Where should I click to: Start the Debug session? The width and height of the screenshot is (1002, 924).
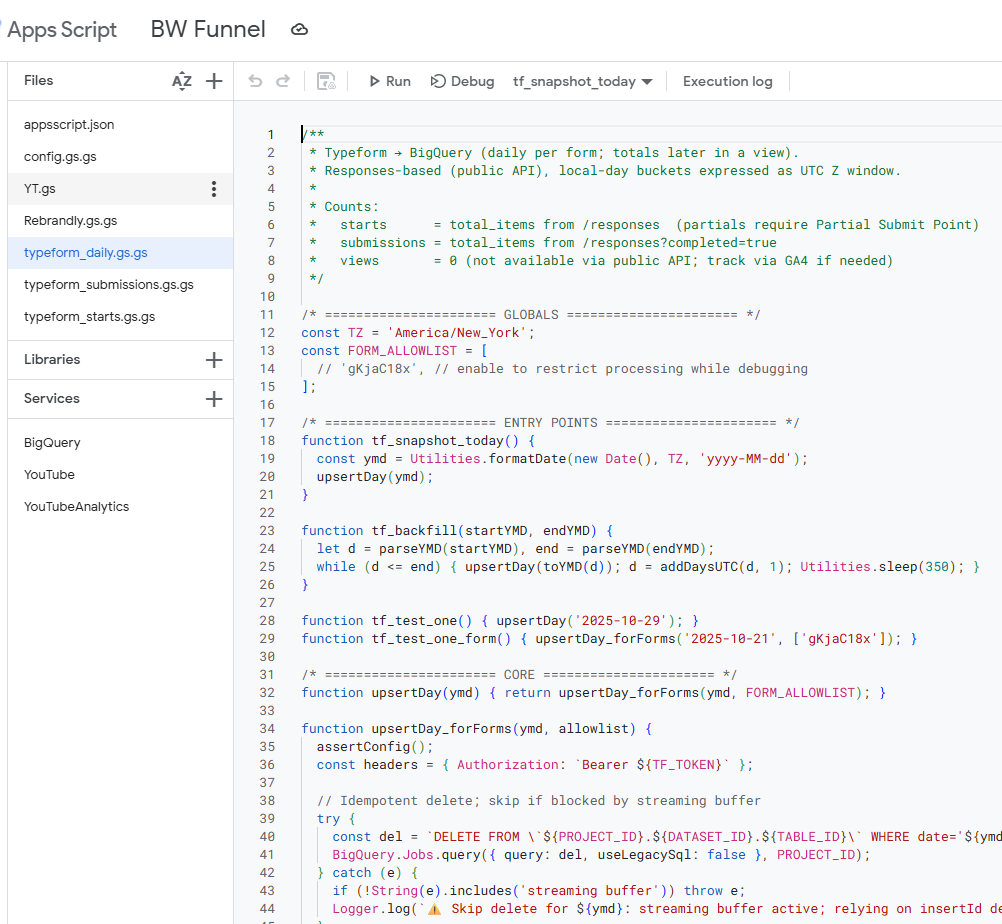(x=463, y=81)
